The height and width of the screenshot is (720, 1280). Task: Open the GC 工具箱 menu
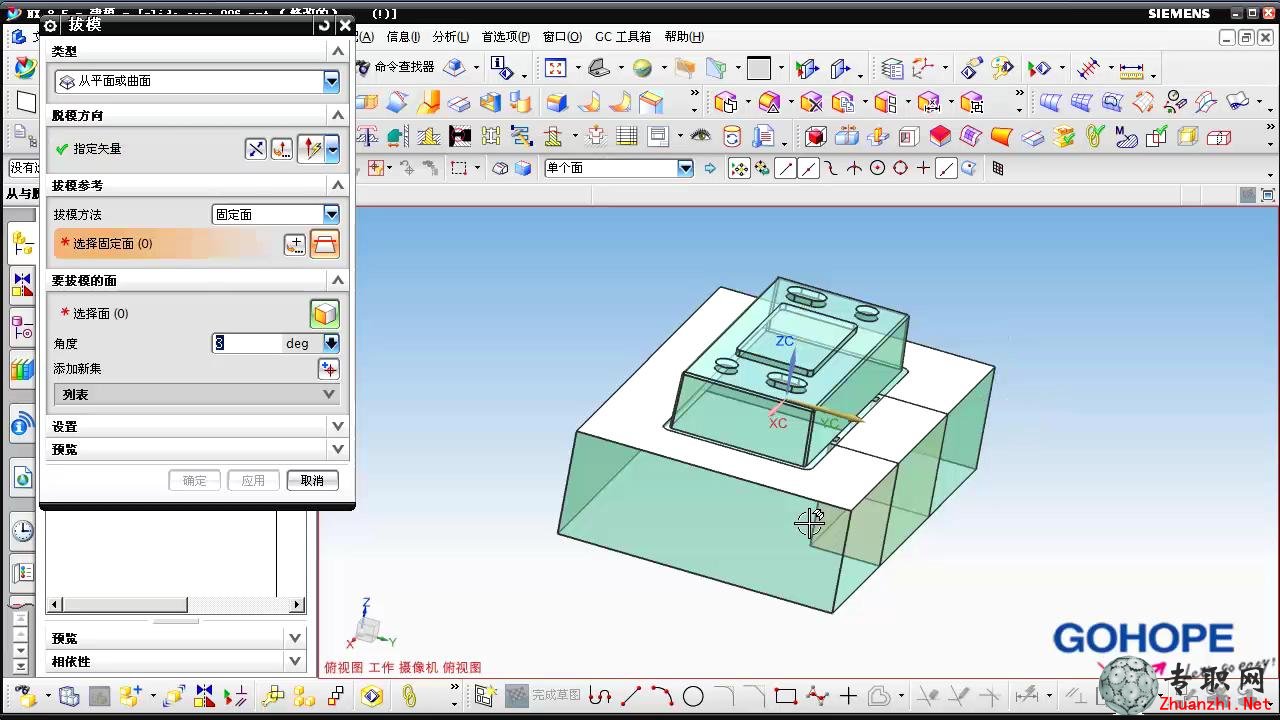coord(623,37)
